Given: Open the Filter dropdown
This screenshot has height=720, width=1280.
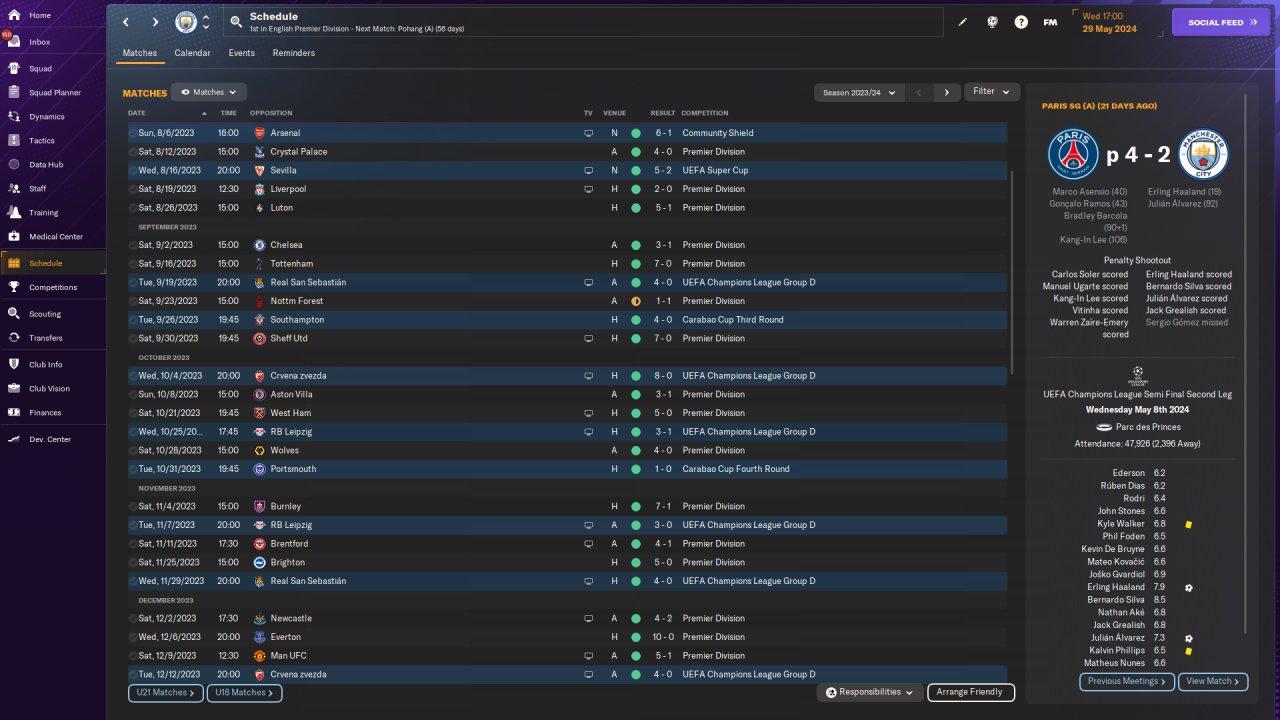Looking at the screenshot, I should (992, 92).
